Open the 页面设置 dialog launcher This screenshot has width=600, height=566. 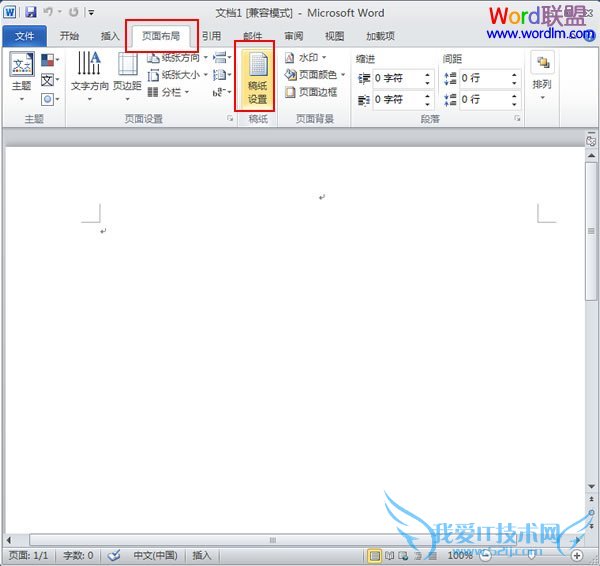pyautogui.click(x=230, y=119)
